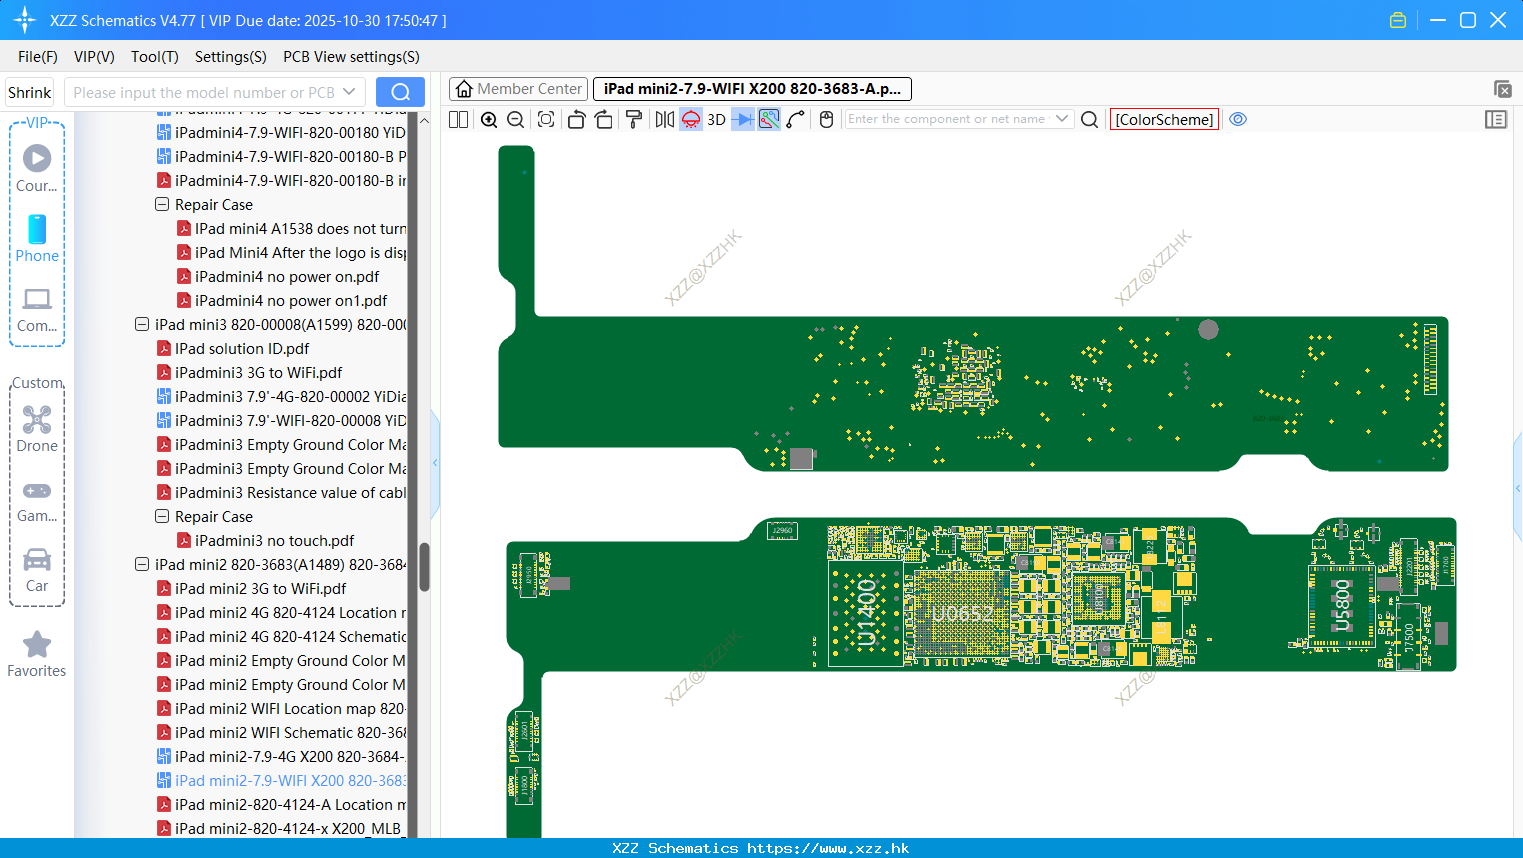1523x858 pixels.
Task: Open model number dropdown arrow
Action: coord(349,92)
